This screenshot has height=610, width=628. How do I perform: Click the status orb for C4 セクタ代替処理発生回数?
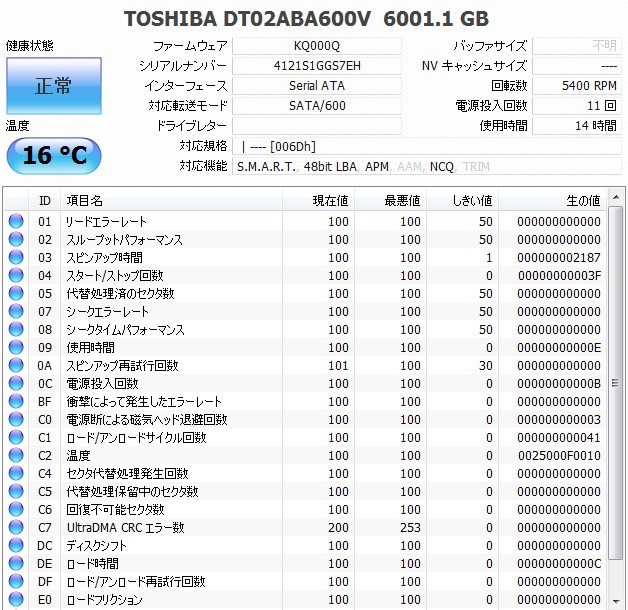pos(16,473)
